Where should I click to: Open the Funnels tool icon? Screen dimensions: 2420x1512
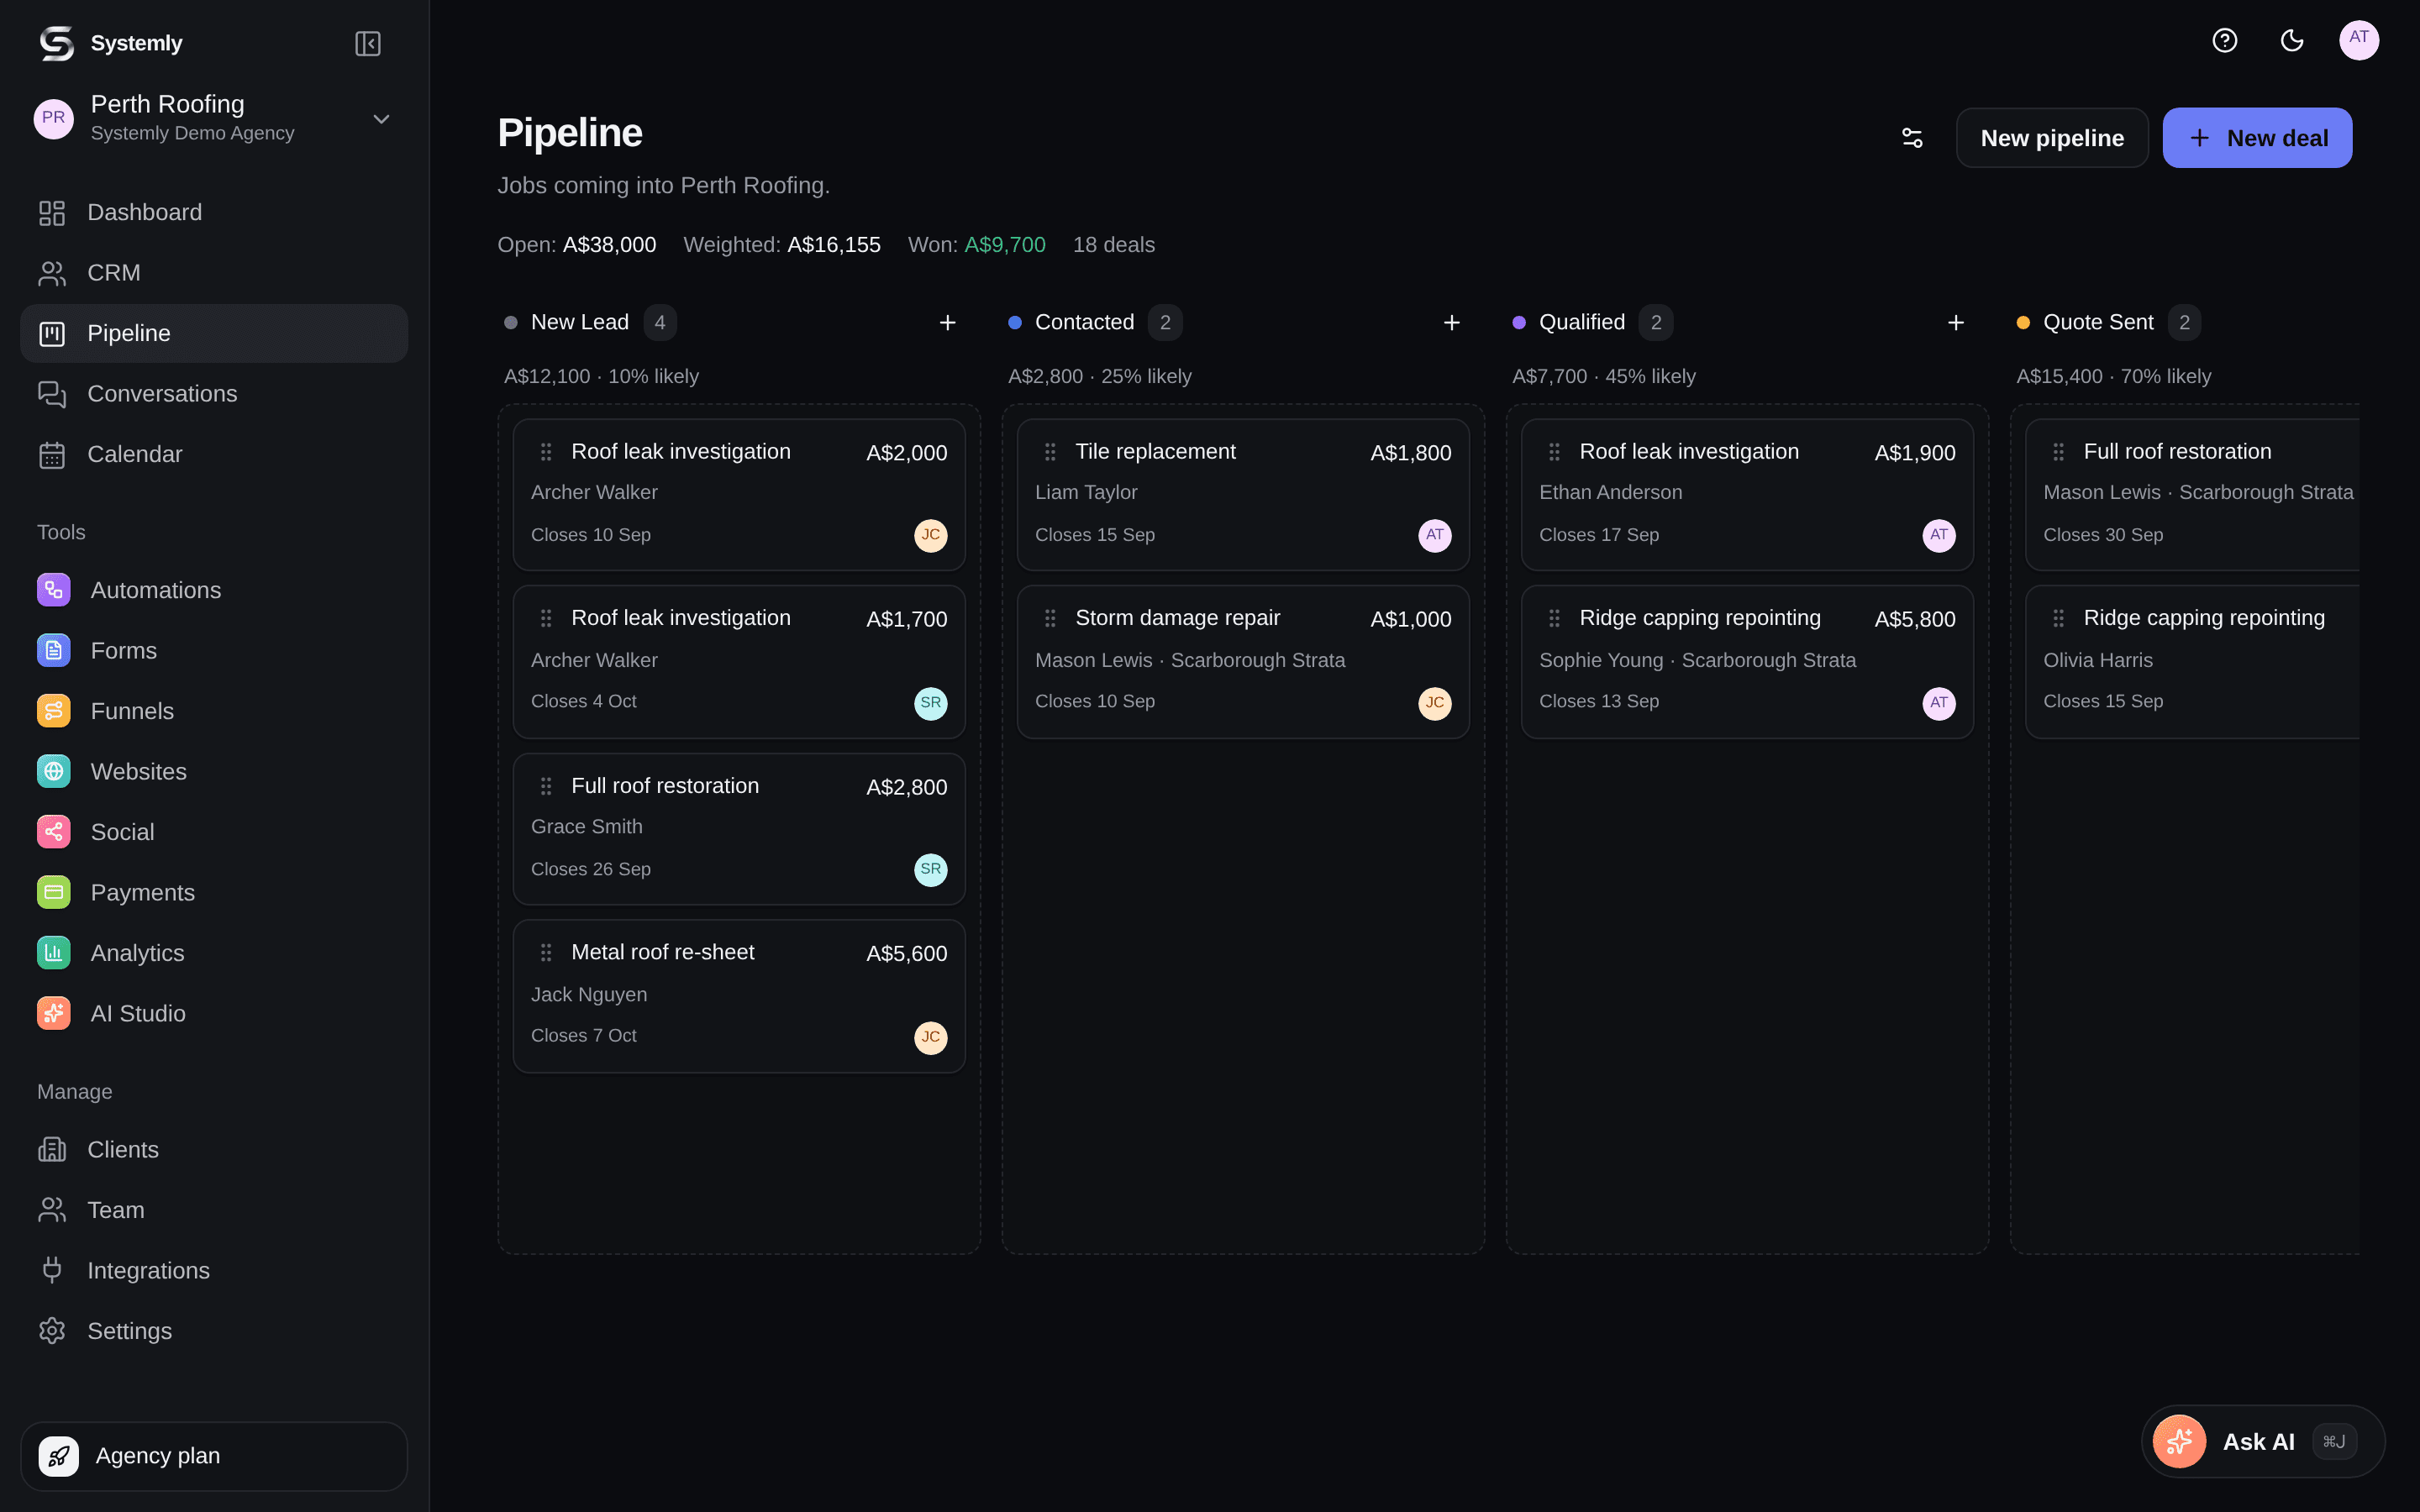pos(54,711)
